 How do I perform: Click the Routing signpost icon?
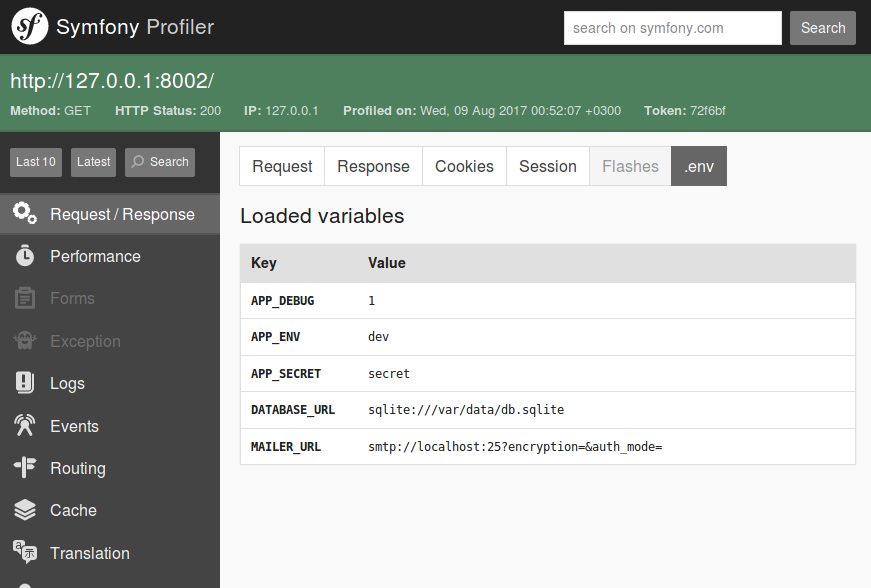25,468
